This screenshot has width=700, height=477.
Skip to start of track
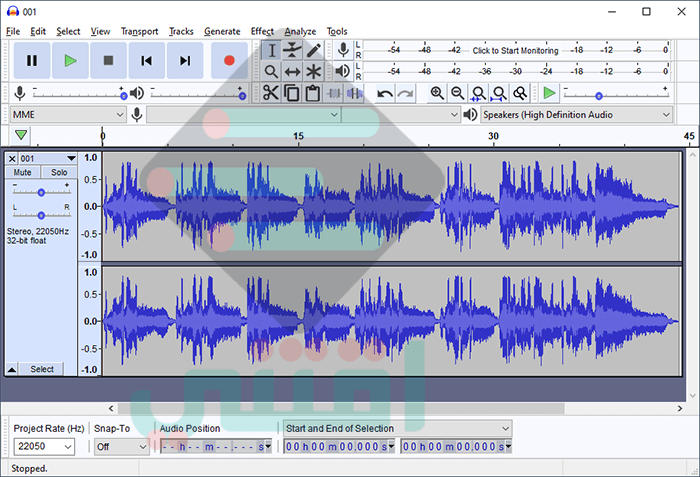click(x=146, y=60)
